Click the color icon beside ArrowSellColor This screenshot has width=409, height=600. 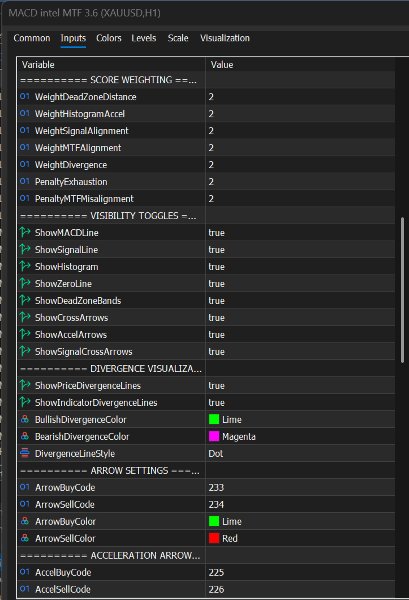[25, 538]
